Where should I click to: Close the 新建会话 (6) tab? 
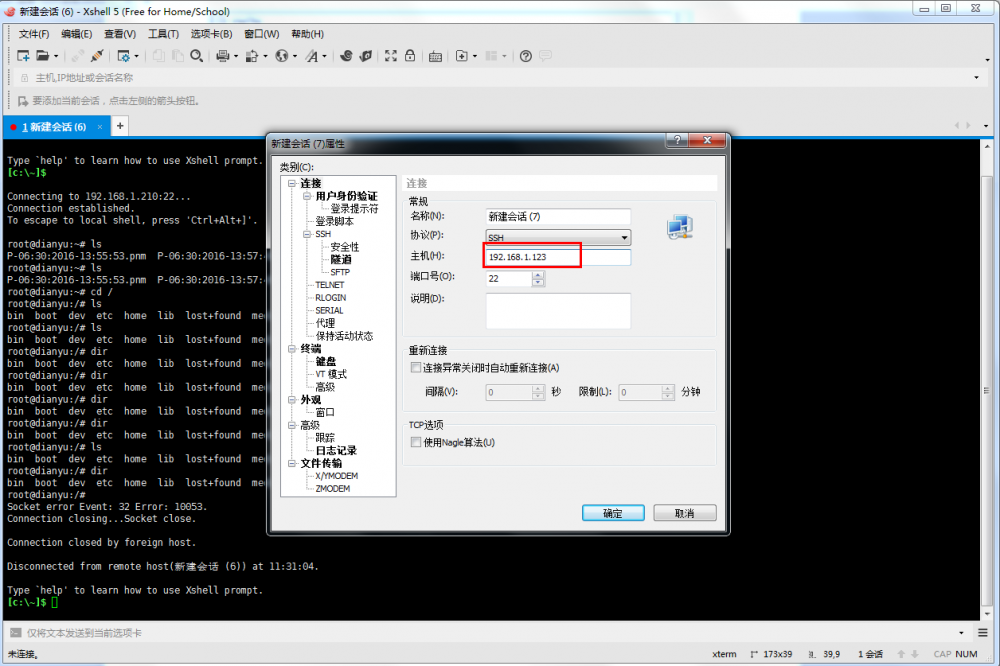tap(99, 127)
